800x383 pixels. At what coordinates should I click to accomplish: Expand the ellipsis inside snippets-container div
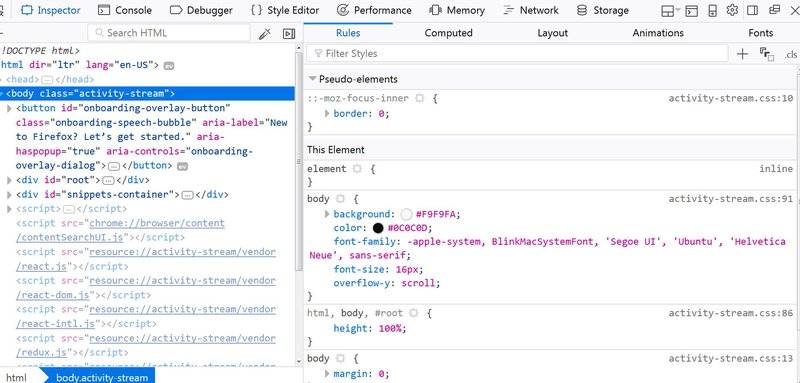tap(187, 195)
